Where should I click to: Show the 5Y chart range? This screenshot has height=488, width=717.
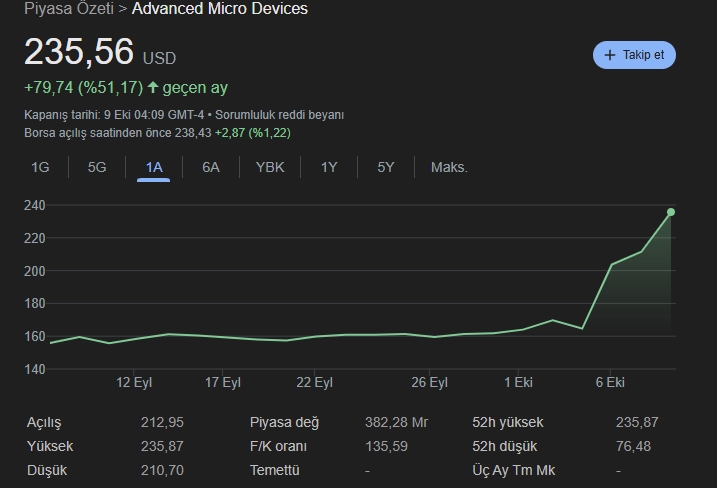coord(385,167)
